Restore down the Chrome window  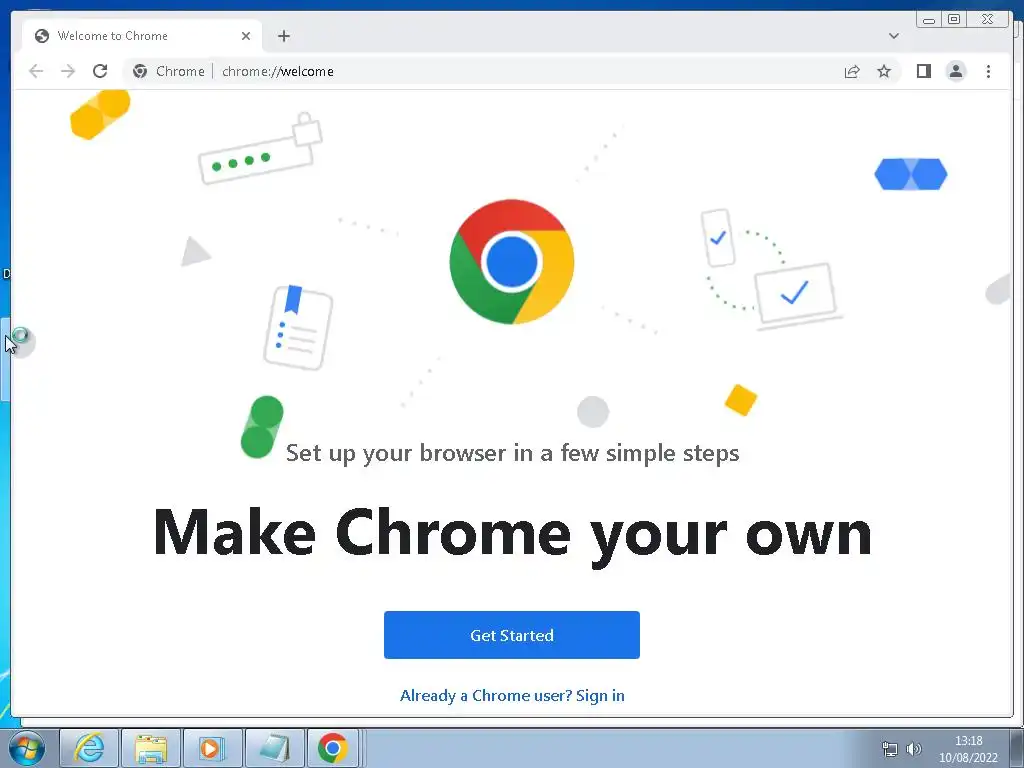pos(953,20)
